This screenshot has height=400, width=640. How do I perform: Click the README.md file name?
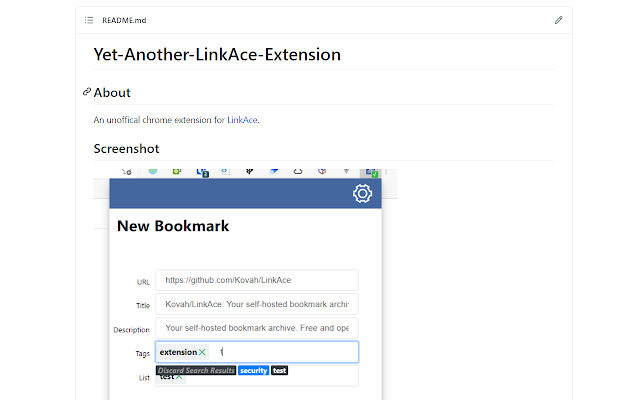click(121, 20)
